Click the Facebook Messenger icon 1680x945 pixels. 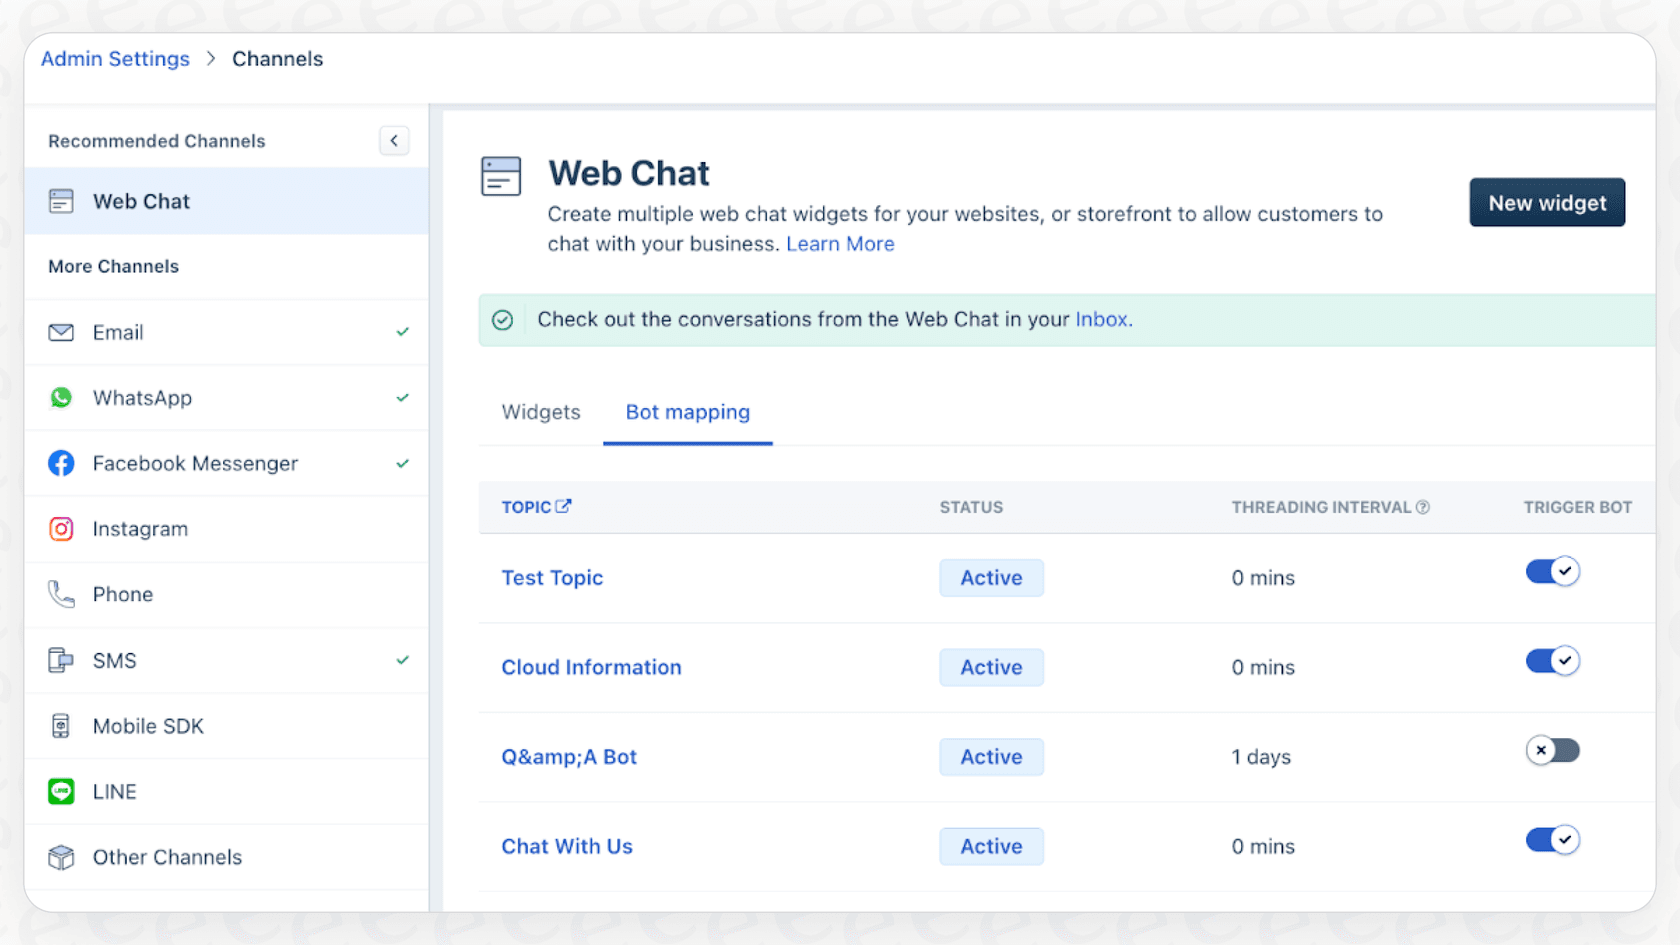click(x=61, y=463)
